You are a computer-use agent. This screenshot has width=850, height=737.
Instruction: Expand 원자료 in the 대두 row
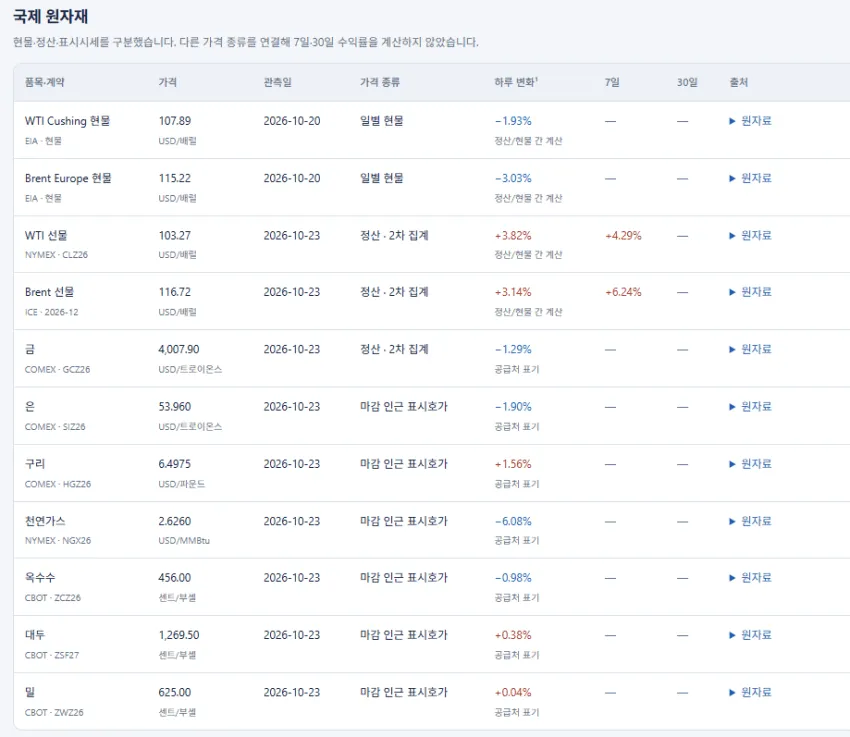coord(750,635)
